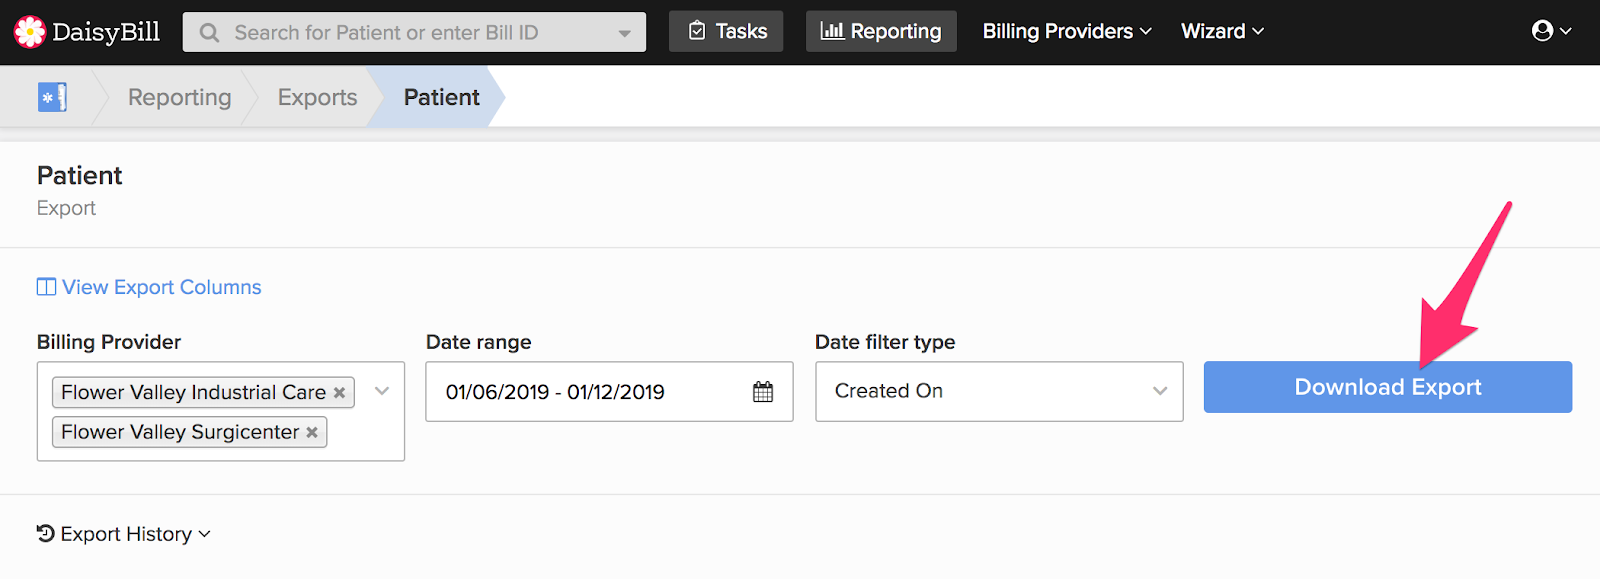
Task: Open the calendar icon in Date range
Action: (763, 392)
